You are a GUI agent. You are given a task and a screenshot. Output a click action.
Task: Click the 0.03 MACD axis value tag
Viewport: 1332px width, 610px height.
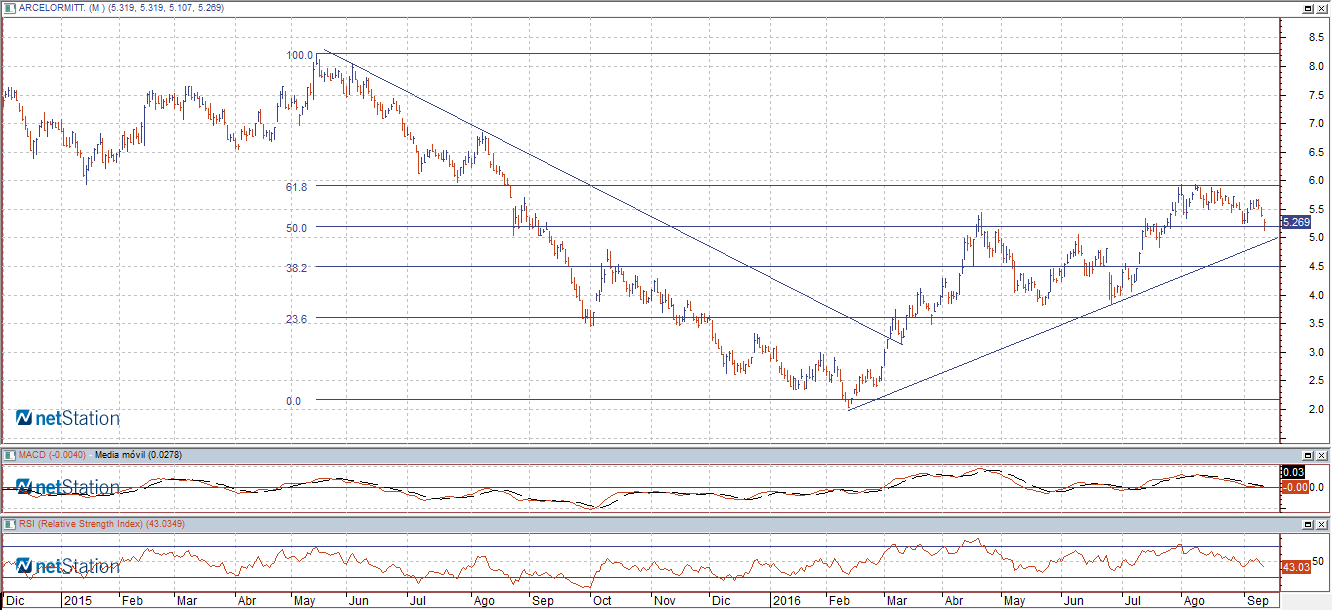point(1293,472)
